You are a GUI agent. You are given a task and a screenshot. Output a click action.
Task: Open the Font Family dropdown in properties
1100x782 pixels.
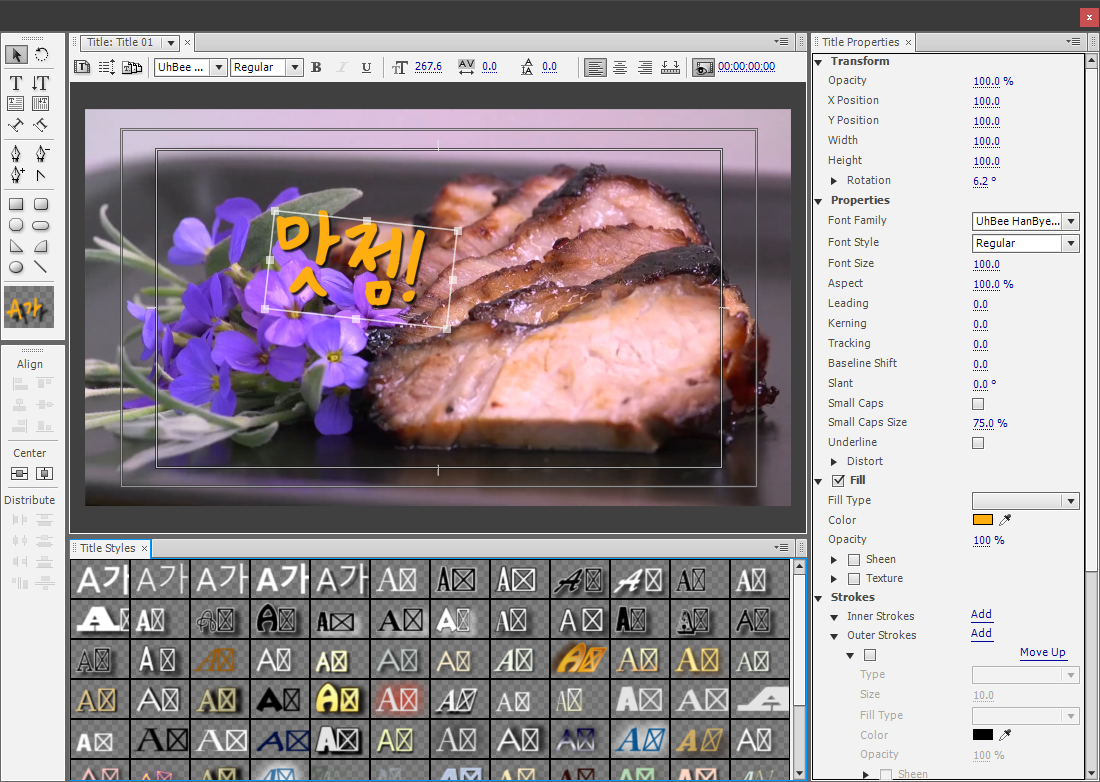tap(1025, 222)
